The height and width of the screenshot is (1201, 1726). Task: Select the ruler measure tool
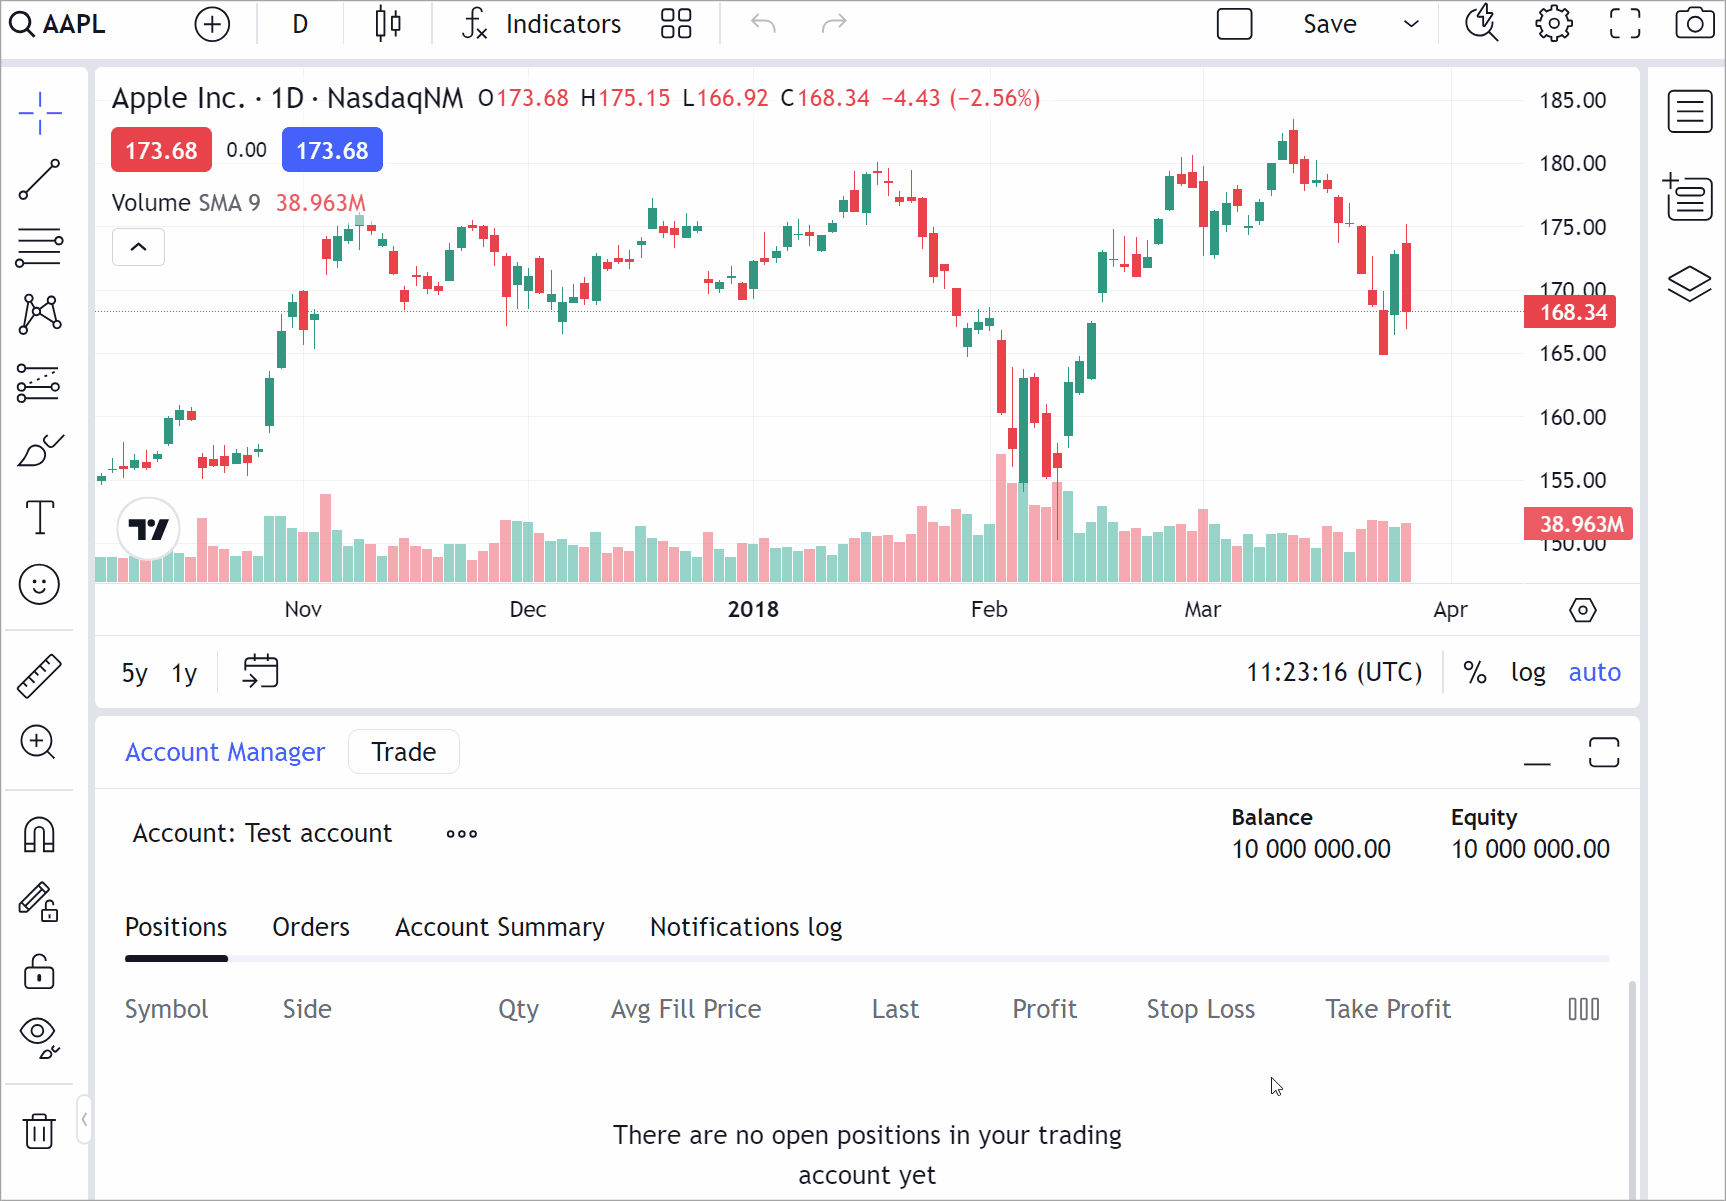pos(39,676)
